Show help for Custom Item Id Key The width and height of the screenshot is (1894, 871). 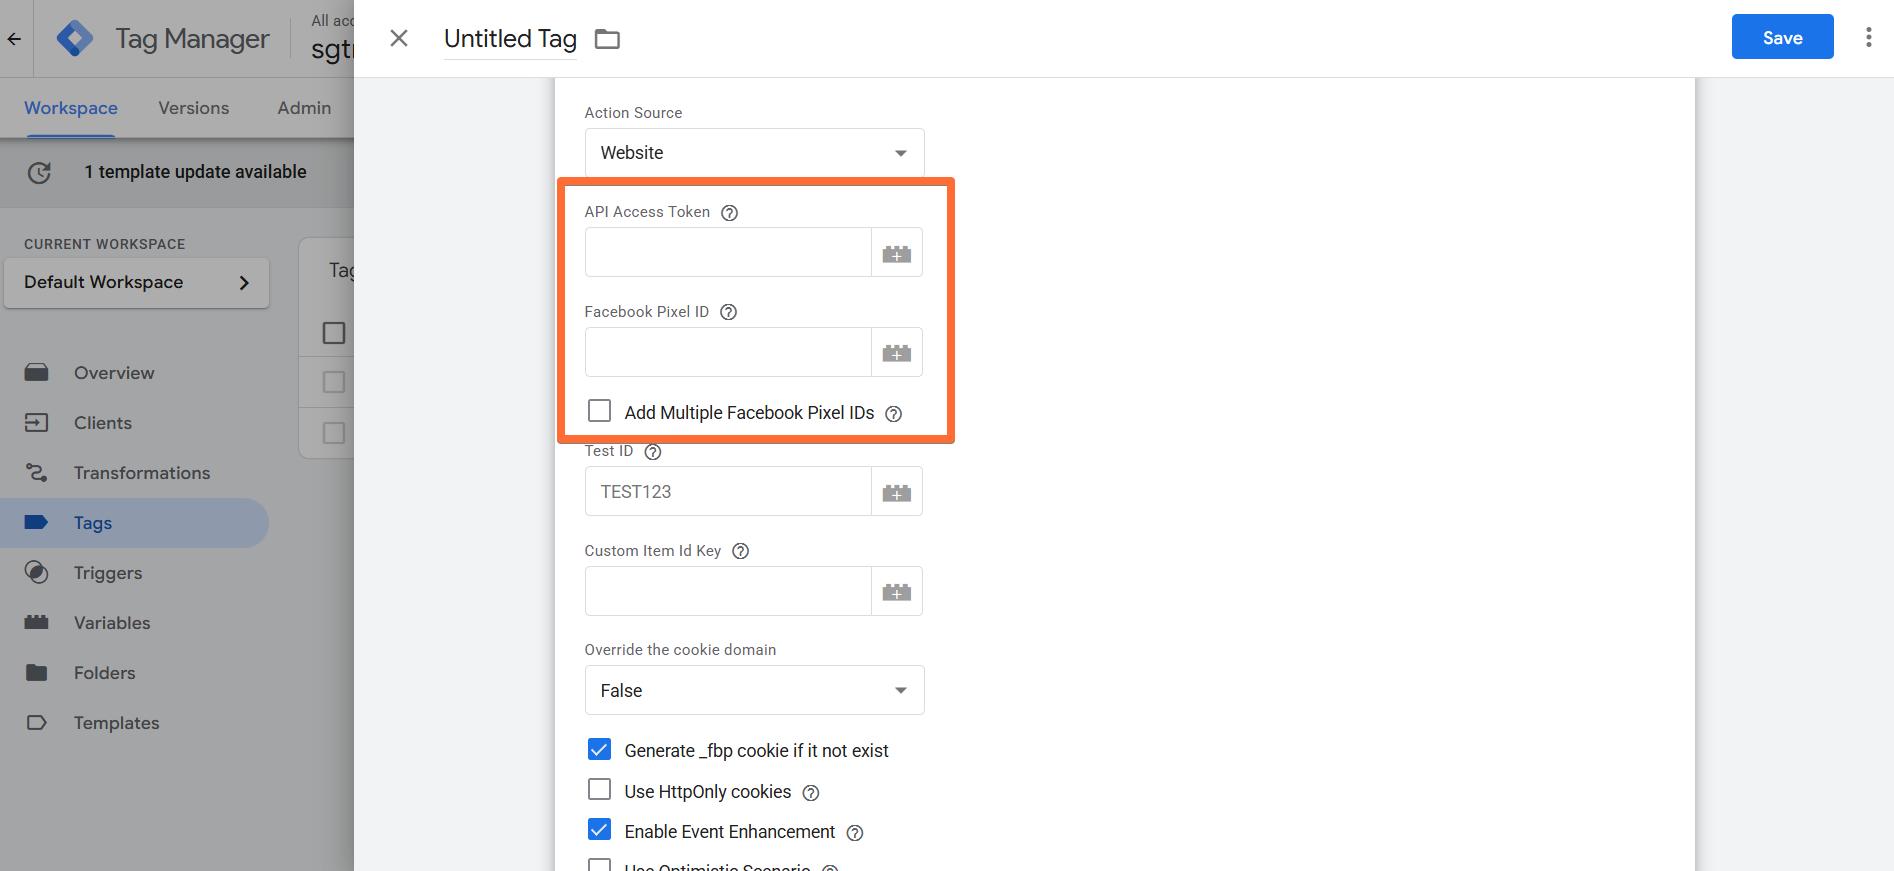point(741,551)
